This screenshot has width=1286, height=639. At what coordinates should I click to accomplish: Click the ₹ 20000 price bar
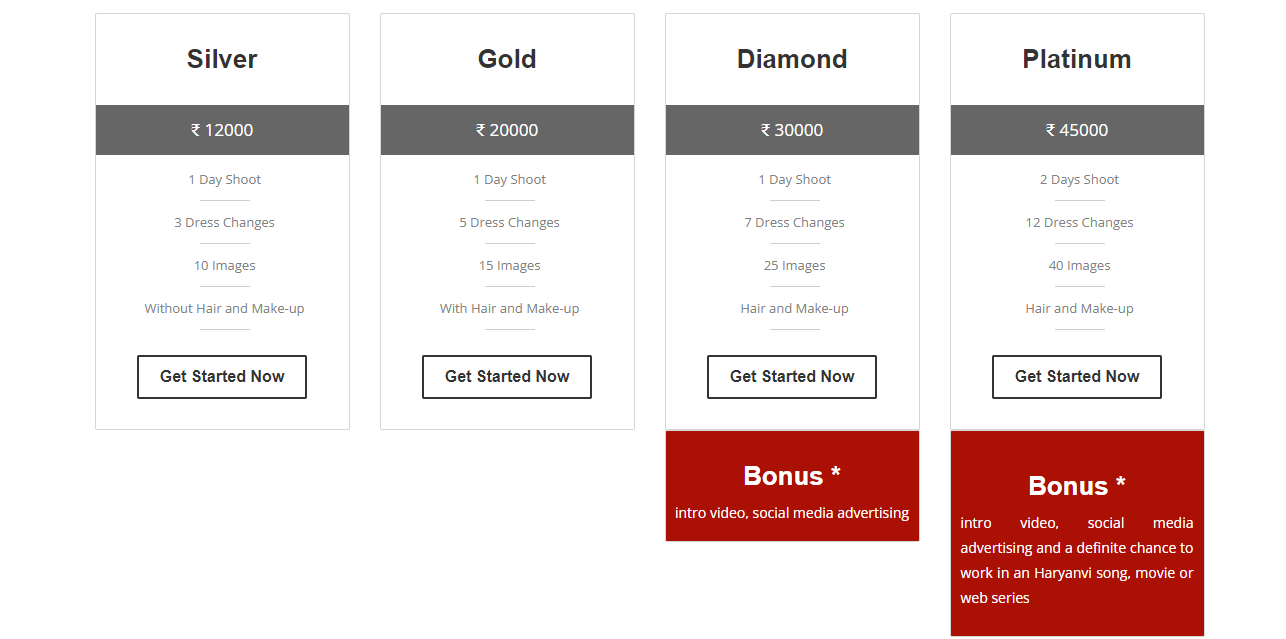(x=507, y=130)
